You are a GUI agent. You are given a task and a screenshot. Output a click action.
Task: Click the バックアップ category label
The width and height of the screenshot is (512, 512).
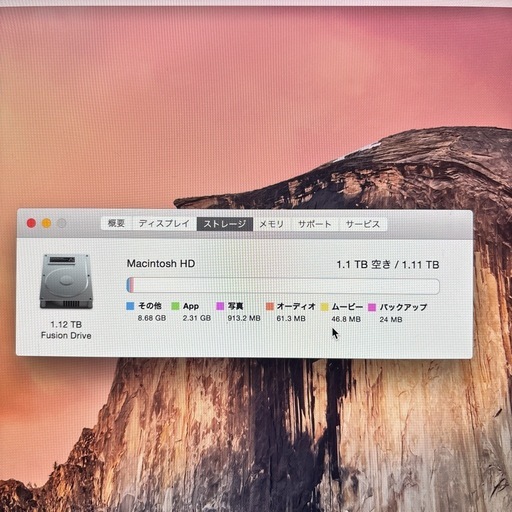[x=403, y=307]
